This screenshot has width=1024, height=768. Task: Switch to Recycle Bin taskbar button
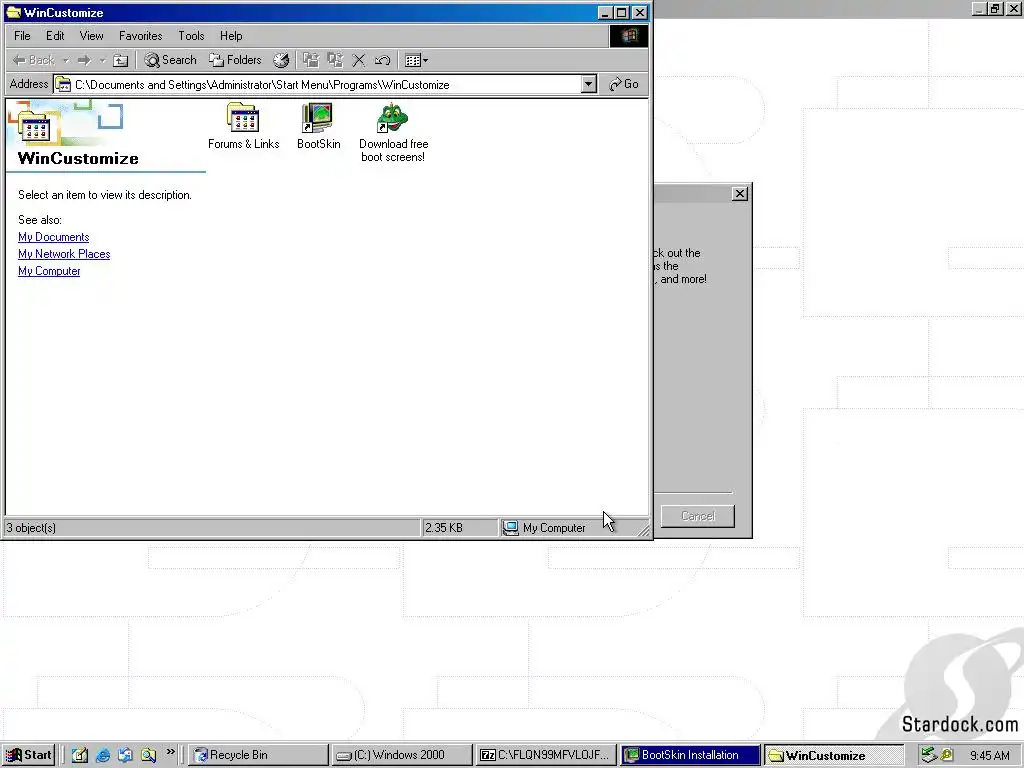[x=259, y=755]
